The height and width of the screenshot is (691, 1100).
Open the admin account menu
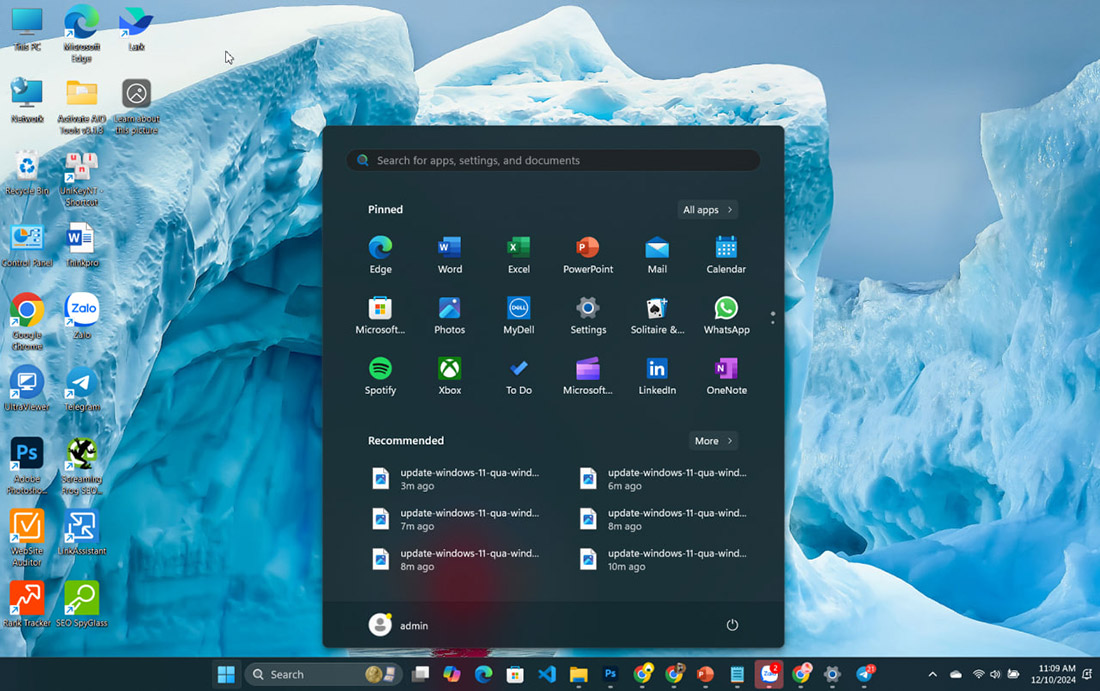click(399, 624)
